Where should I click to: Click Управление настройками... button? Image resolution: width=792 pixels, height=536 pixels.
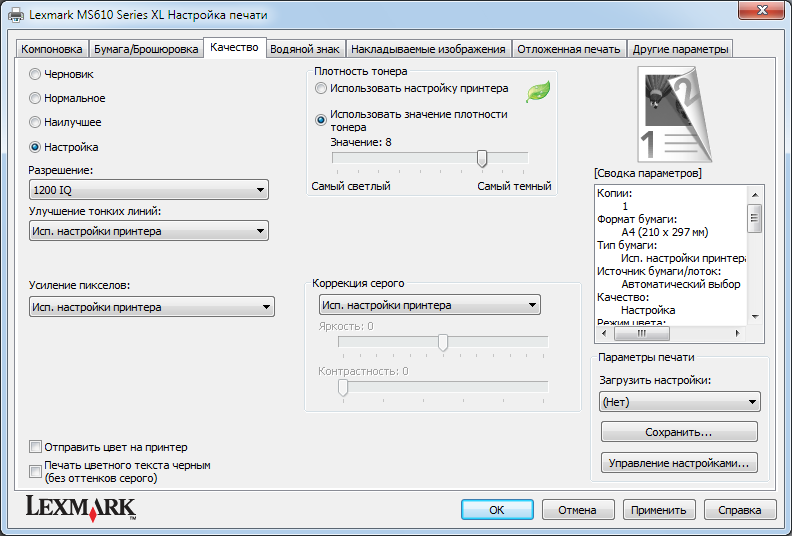coord(679,463)
